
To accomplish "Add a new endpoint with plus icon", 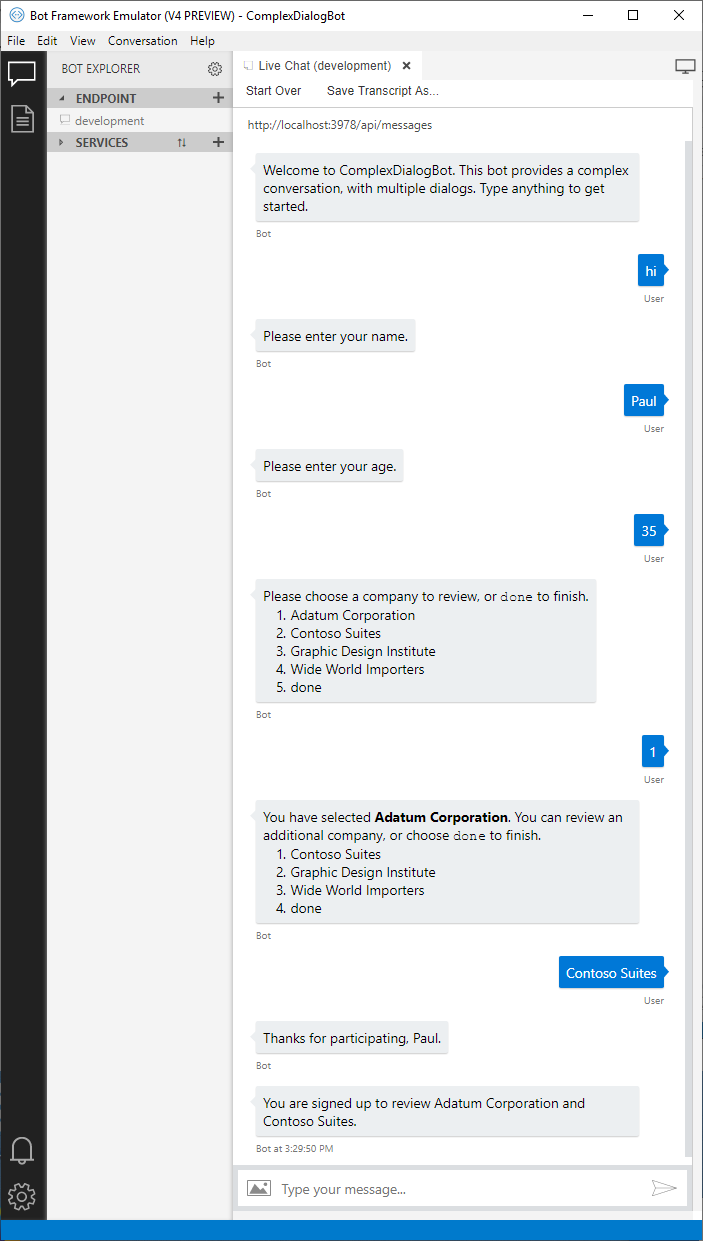I will [218, 98].
